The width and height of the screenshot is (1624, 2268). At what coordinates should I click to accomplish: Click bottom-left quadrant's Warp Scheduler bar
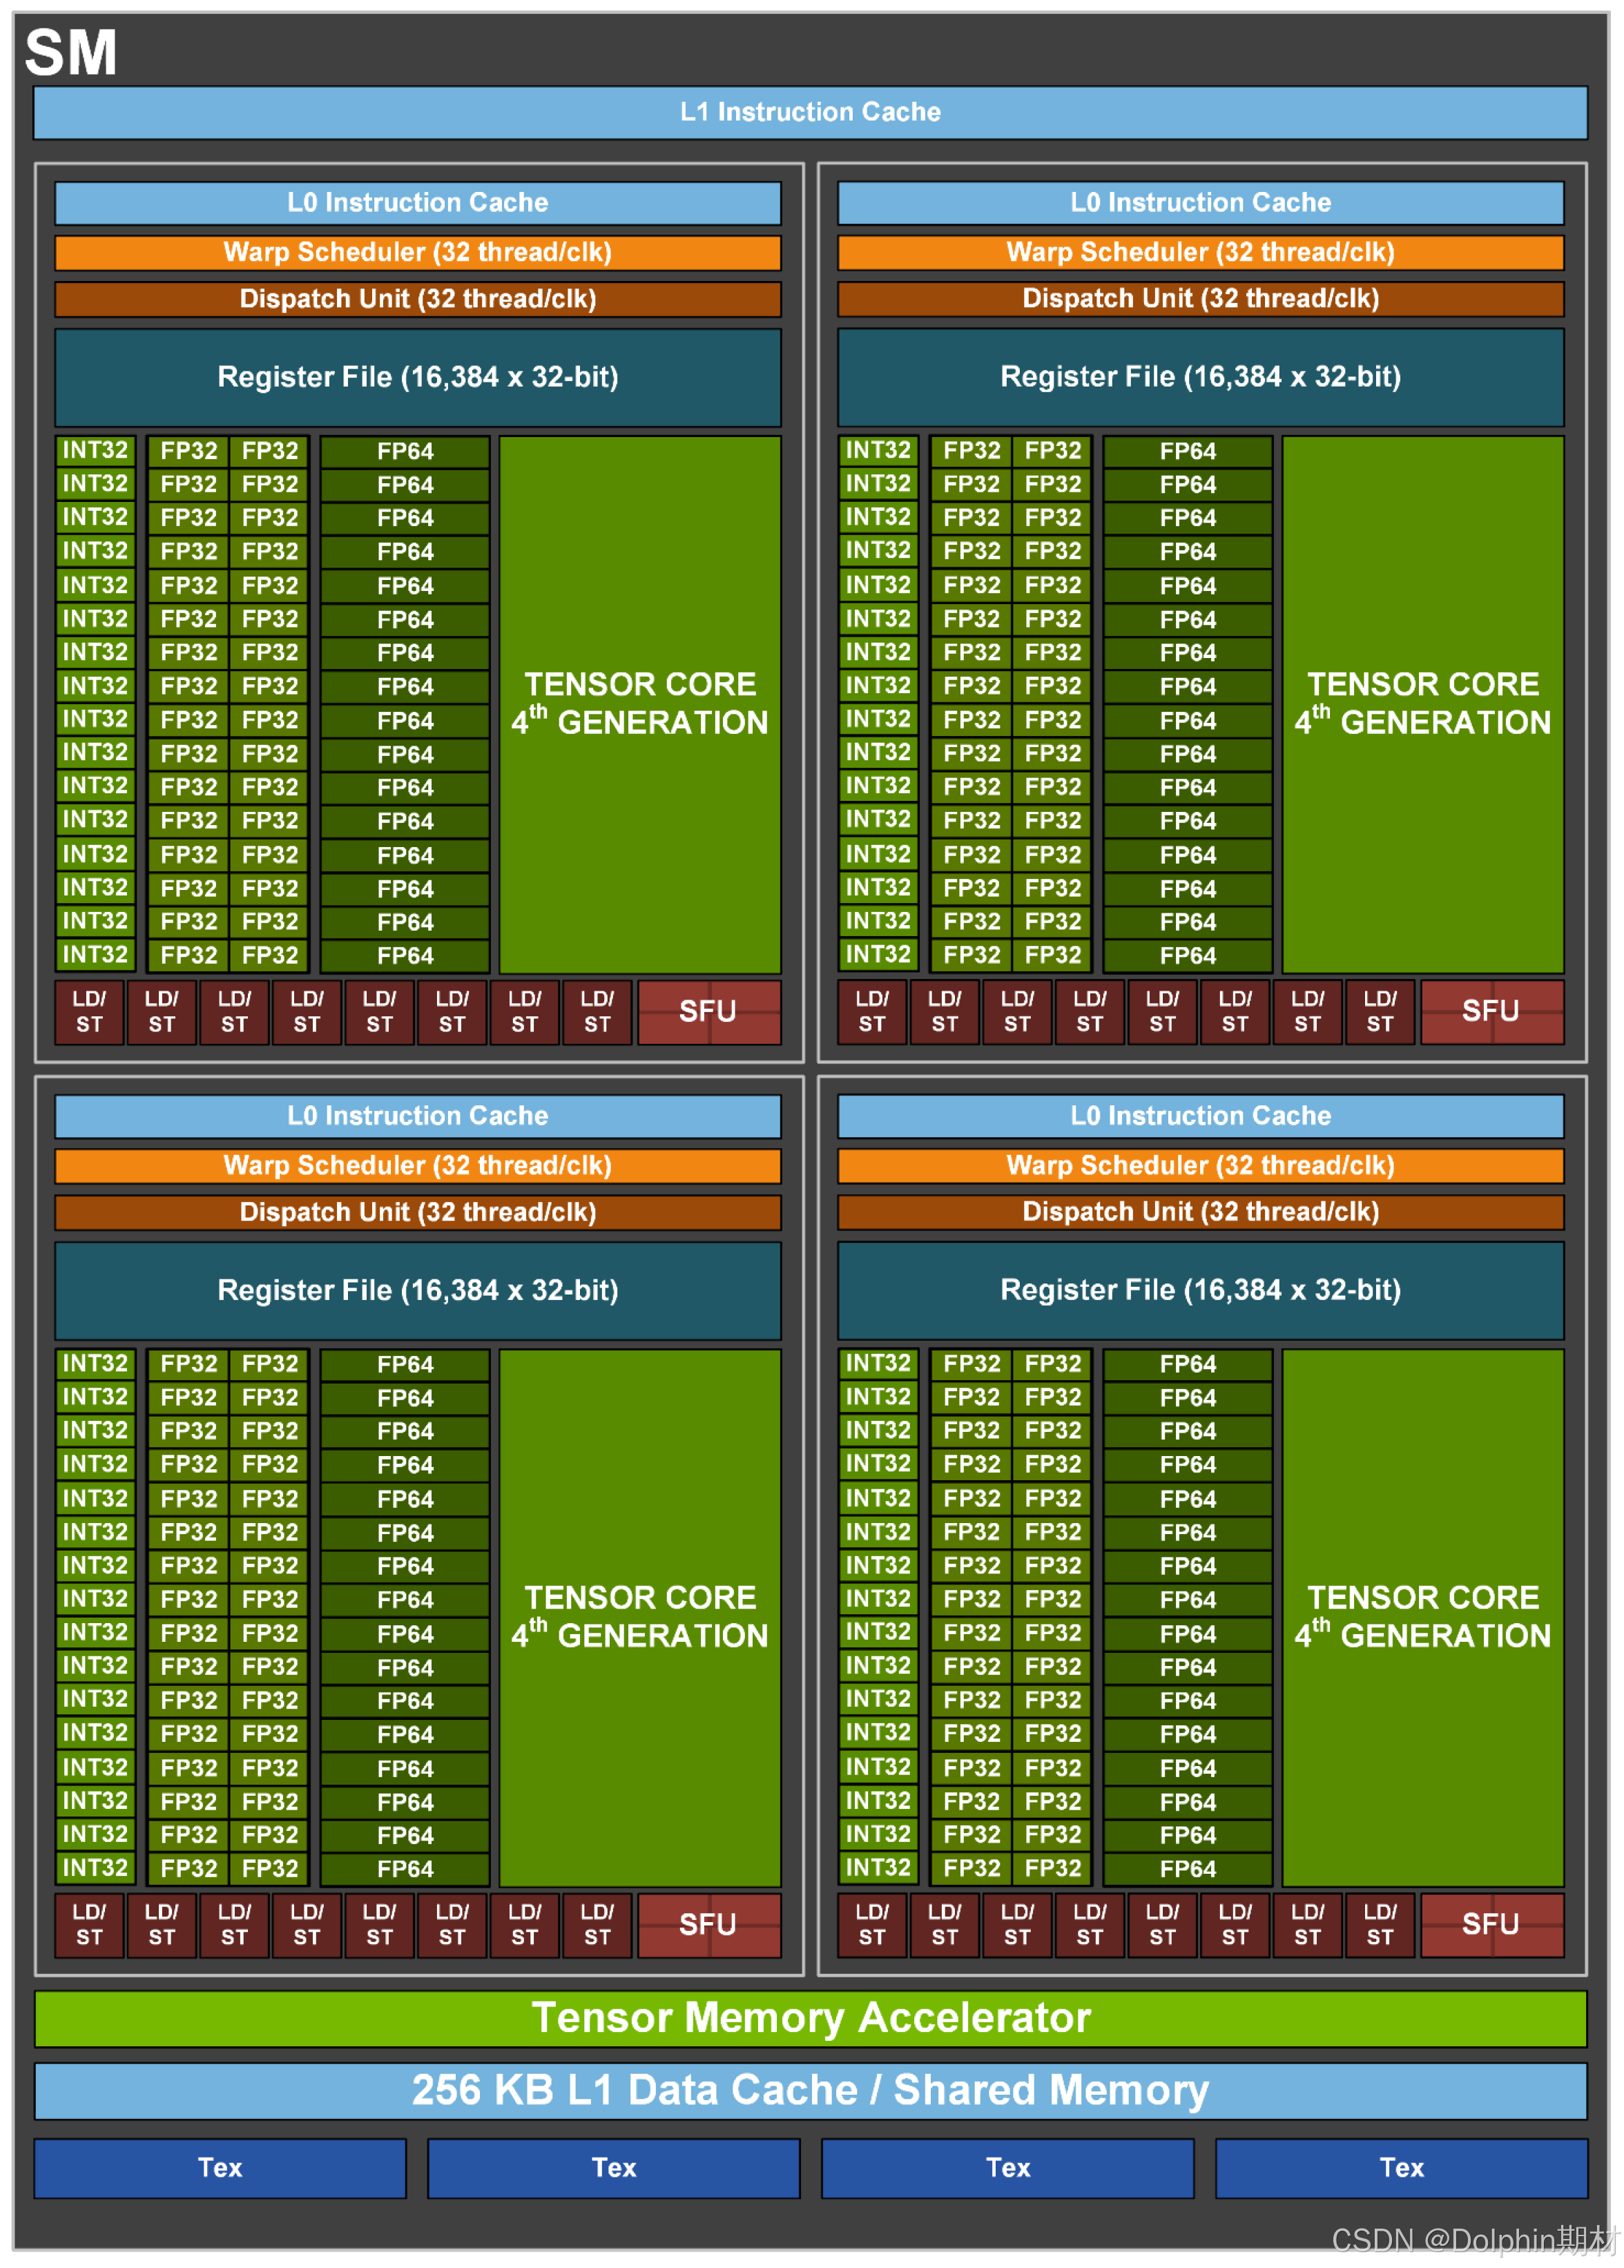(418, 1165)
